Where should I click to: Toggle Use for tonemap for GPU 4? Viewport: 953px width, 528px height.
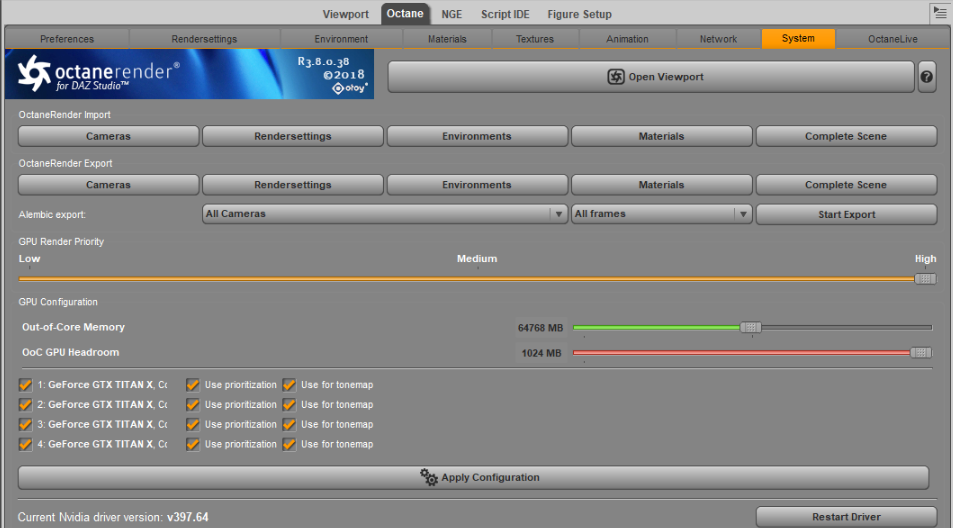pos(289,444)
